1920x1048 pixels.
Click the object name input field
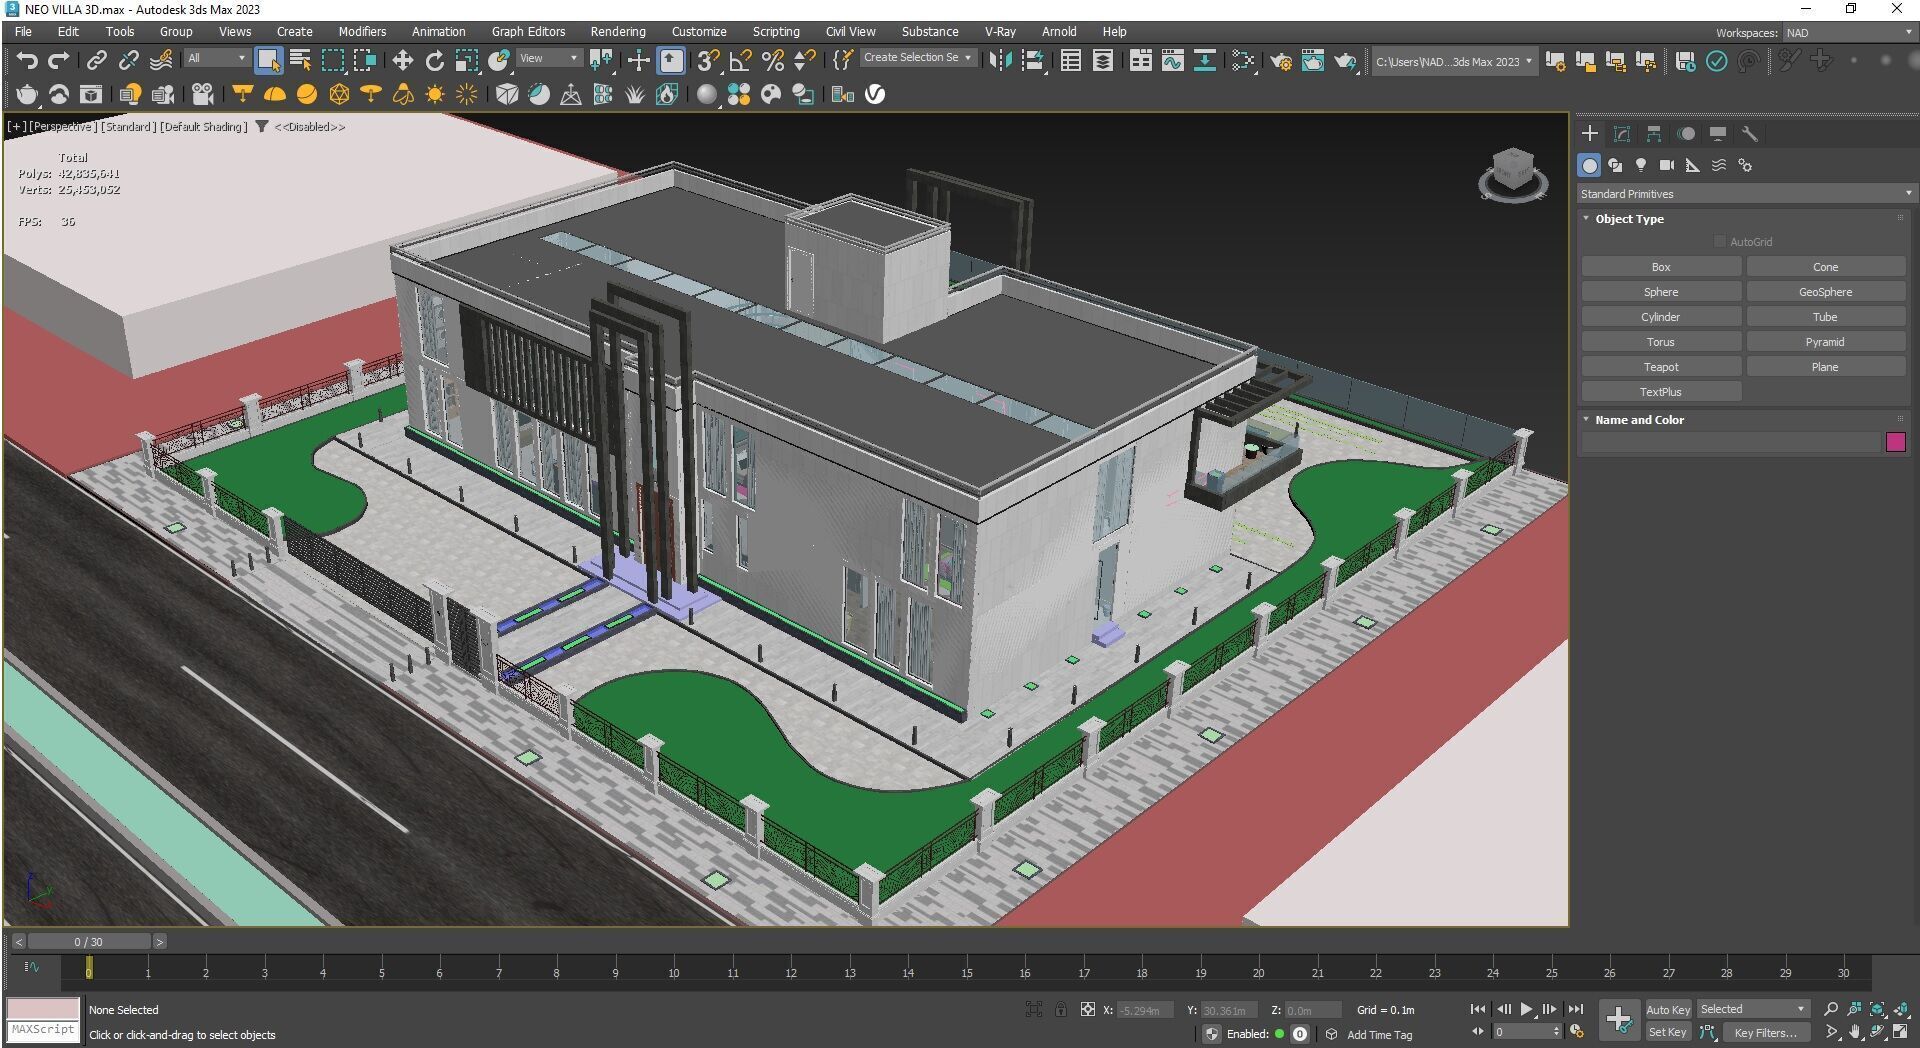(x=1730, y=442)
